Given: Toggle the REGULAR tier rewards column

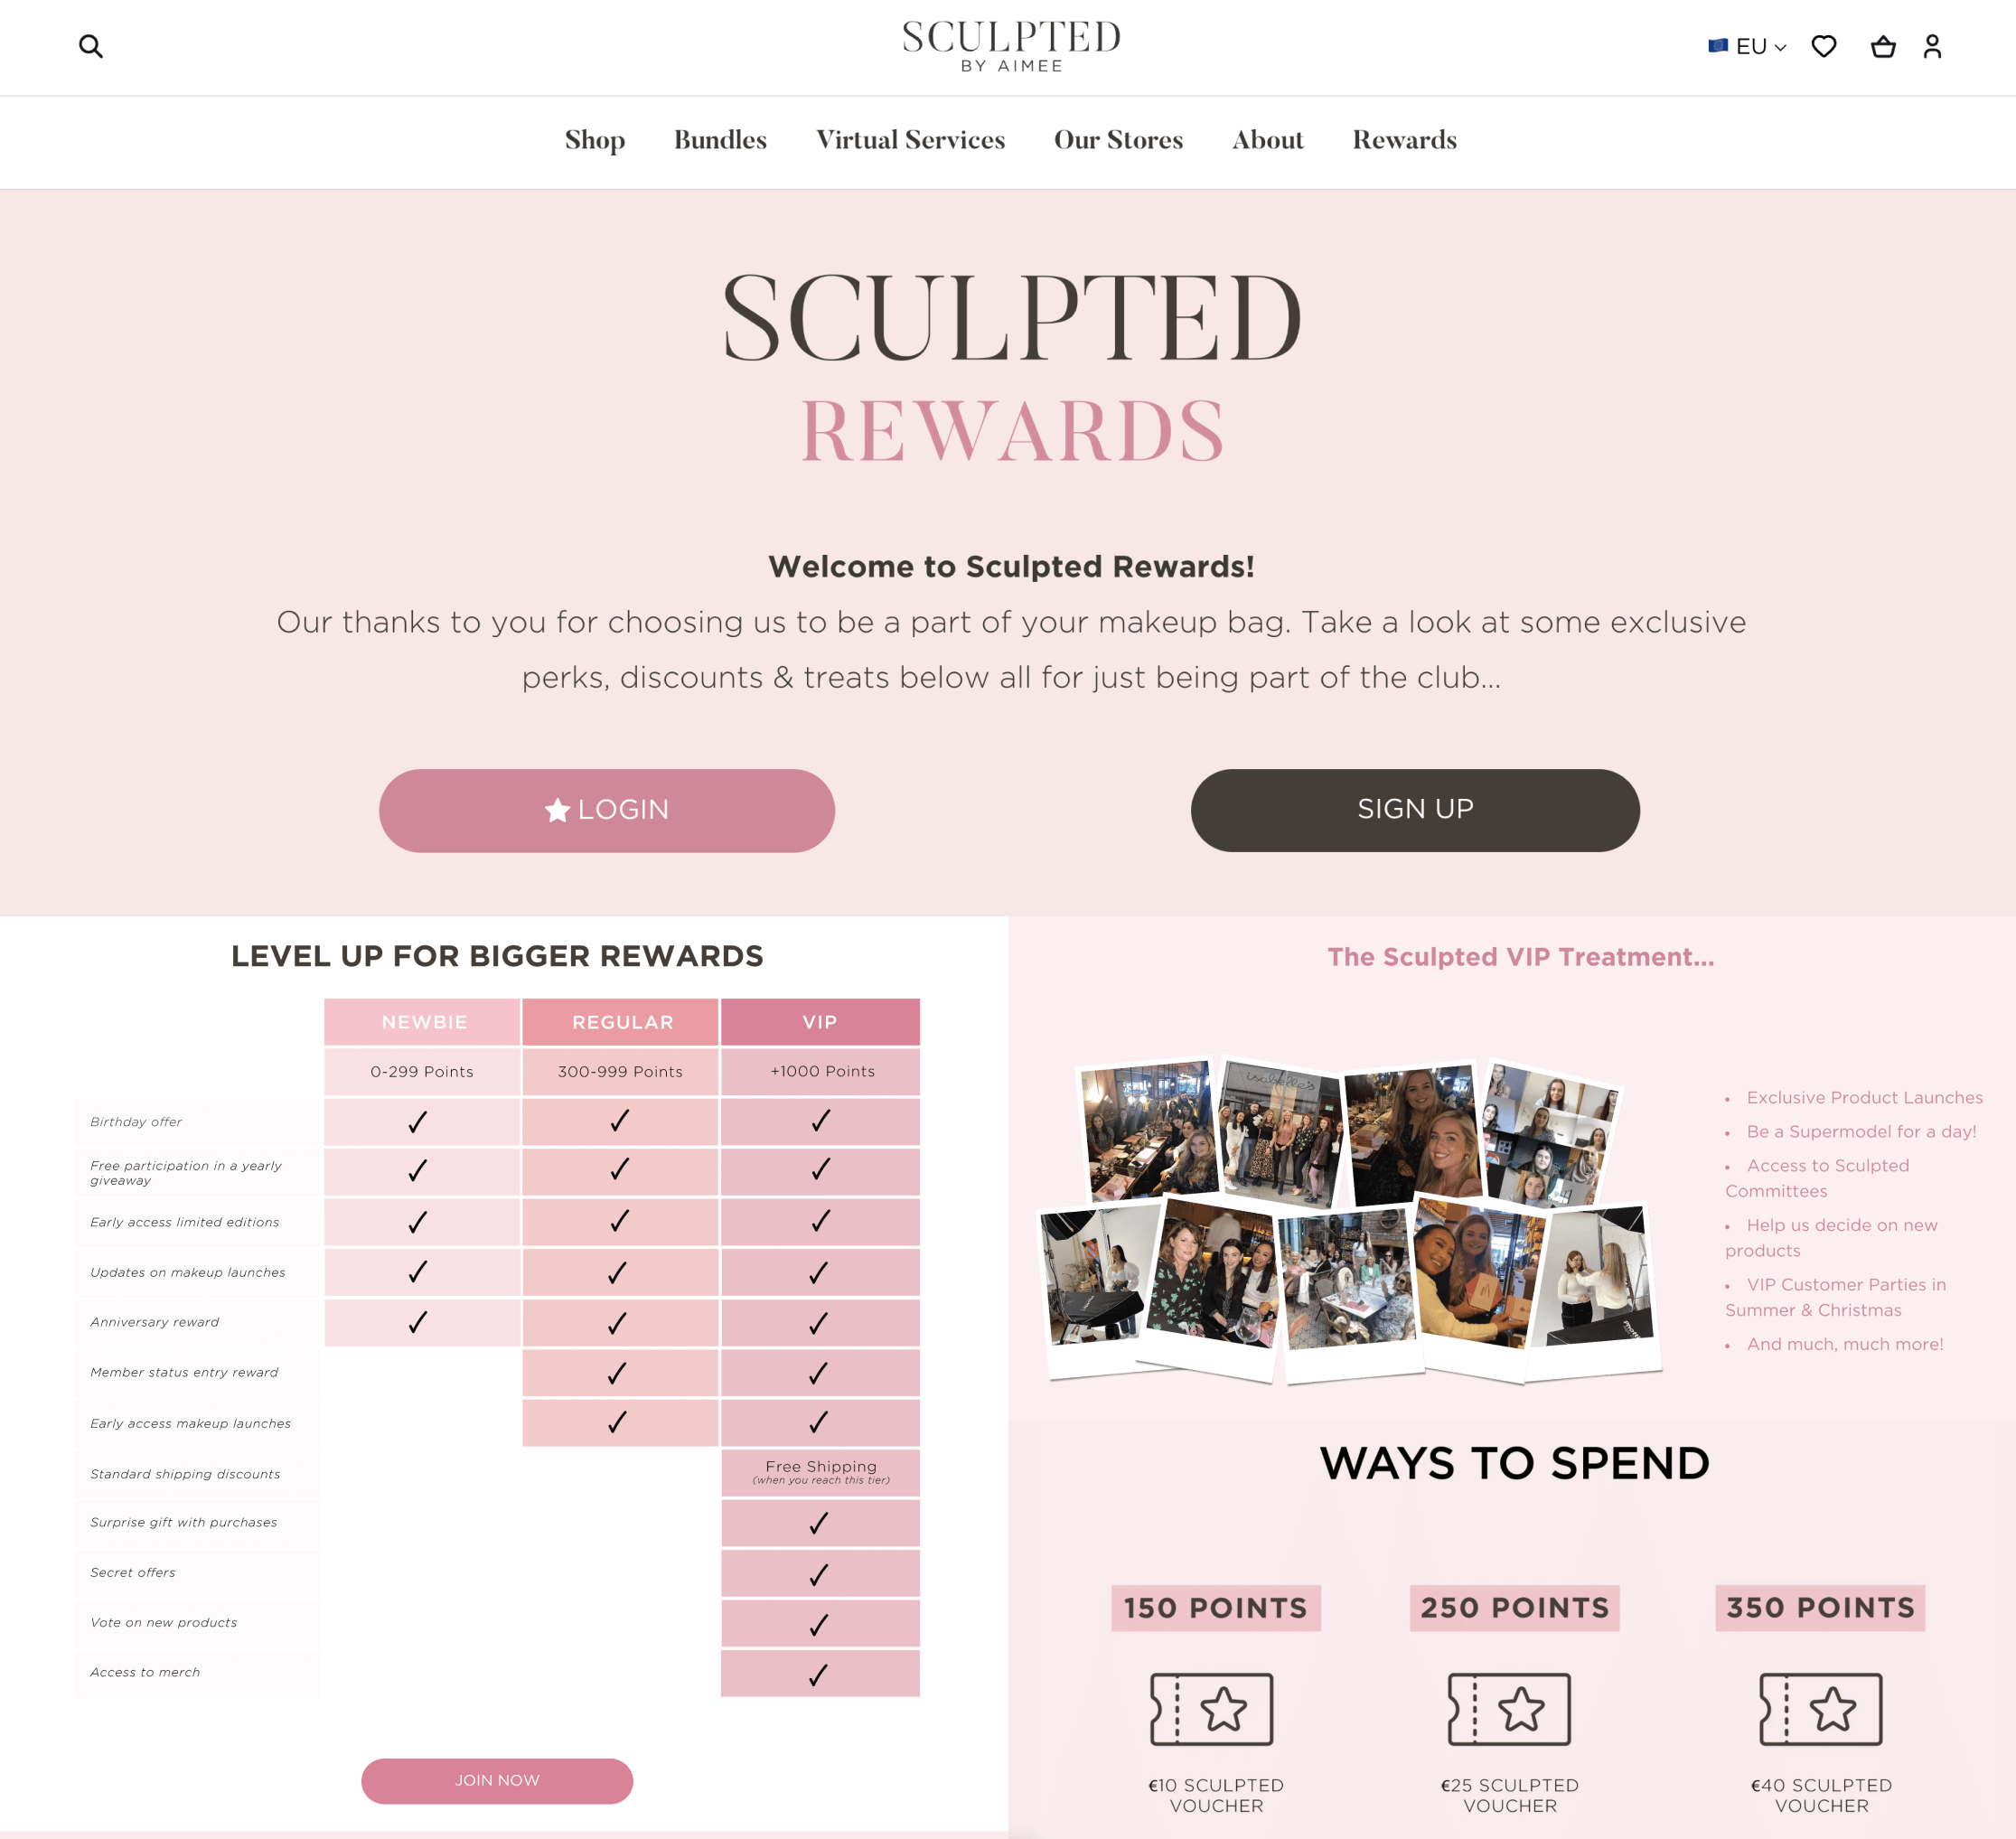Looking at the screenshot, I should click(620, 1018).
